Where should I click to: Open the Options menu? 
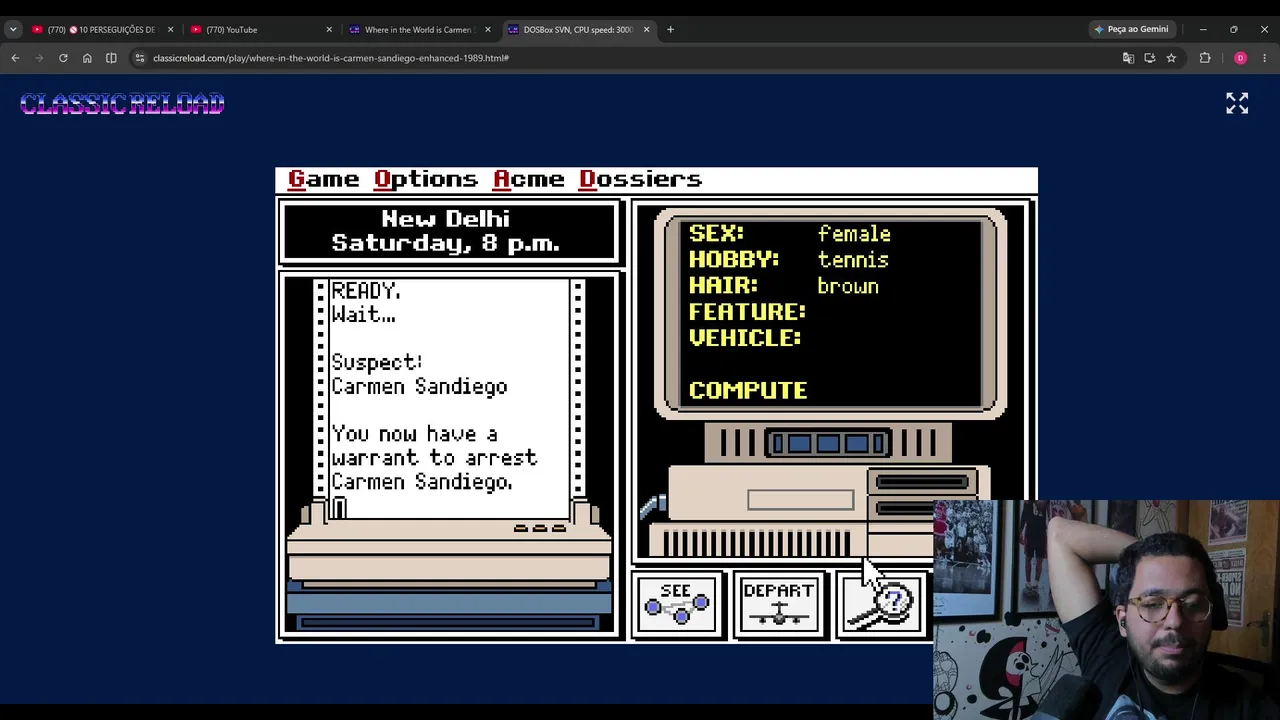(x=426, y=180)
